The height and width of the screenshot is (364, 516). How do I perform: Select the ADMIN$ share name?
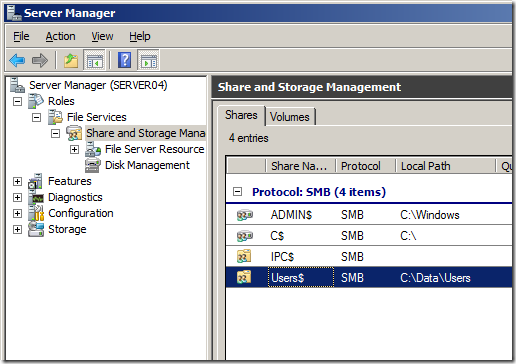pyautogui.click(x=291, y=215)
